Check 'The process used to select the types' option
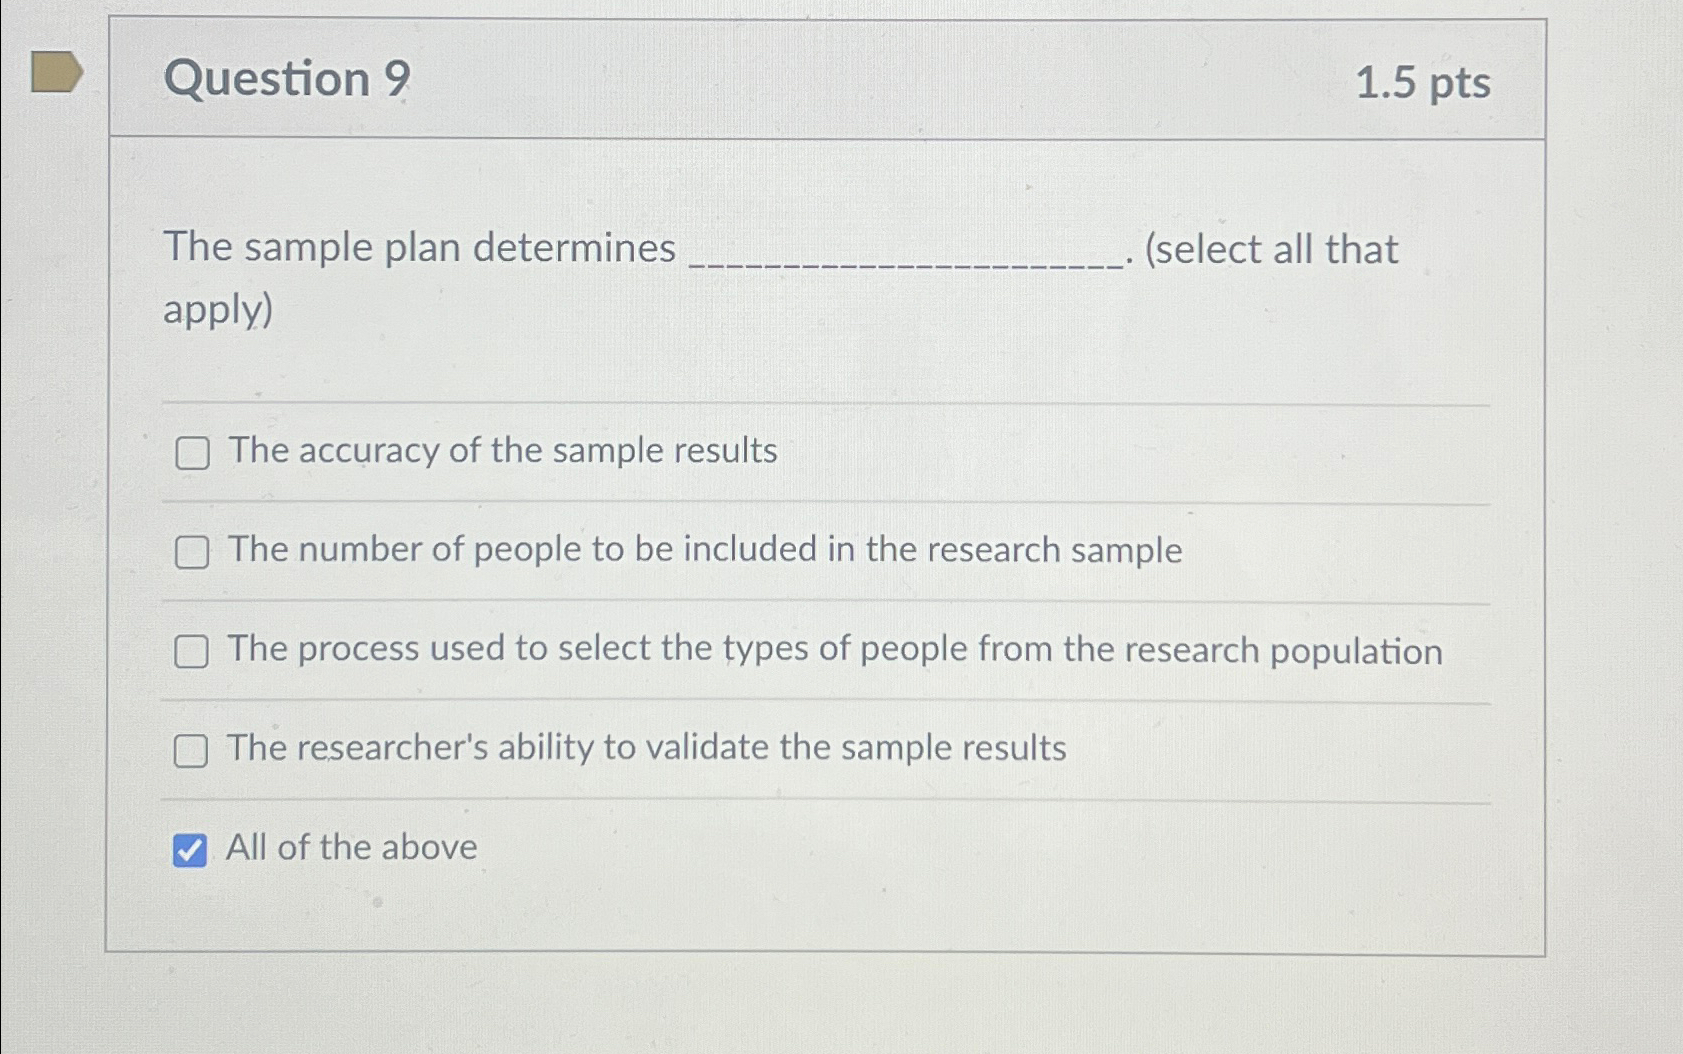The height and width of the screenshot is (1054, 1683). click(192, 651)
